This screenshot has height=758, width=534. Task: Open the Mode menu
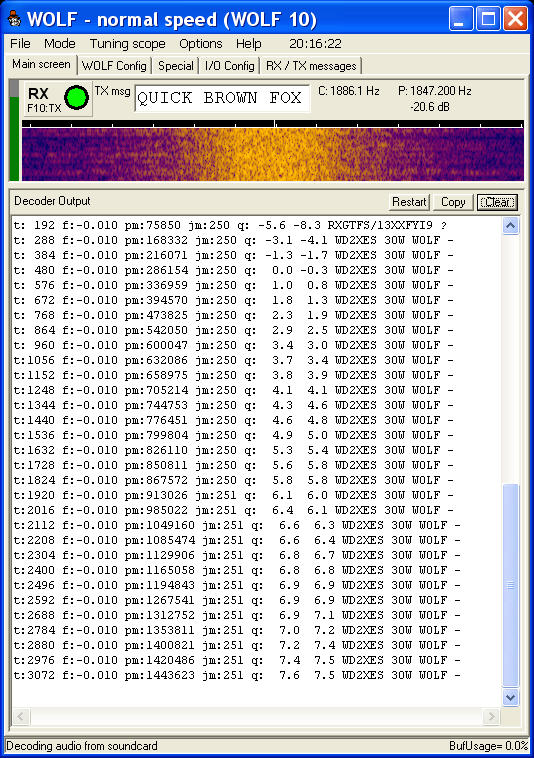pos(59,44)
